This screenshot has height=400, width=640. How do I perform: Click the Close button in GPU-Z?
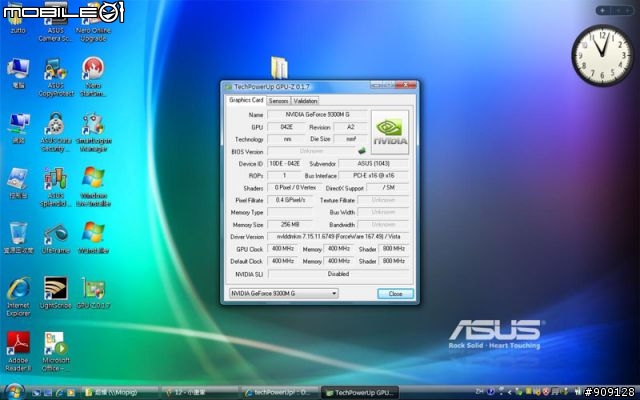395,293
